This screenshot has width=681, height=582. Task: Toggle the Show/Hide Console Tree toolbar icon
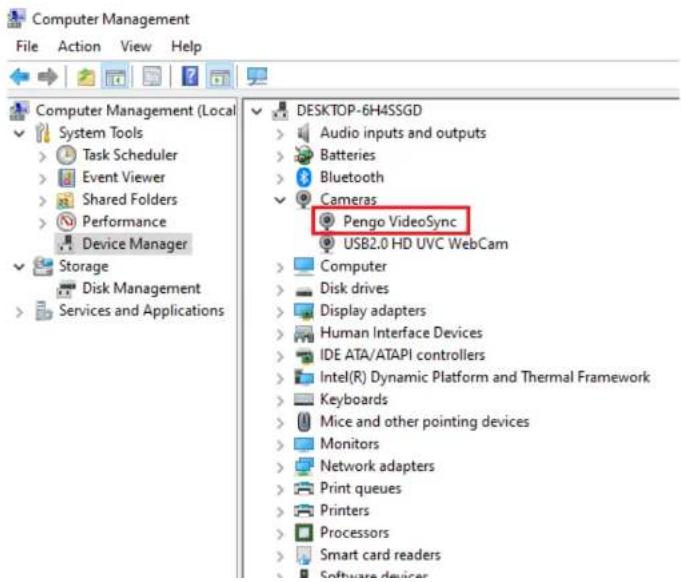pyautogui.click(x=115, y=77)
